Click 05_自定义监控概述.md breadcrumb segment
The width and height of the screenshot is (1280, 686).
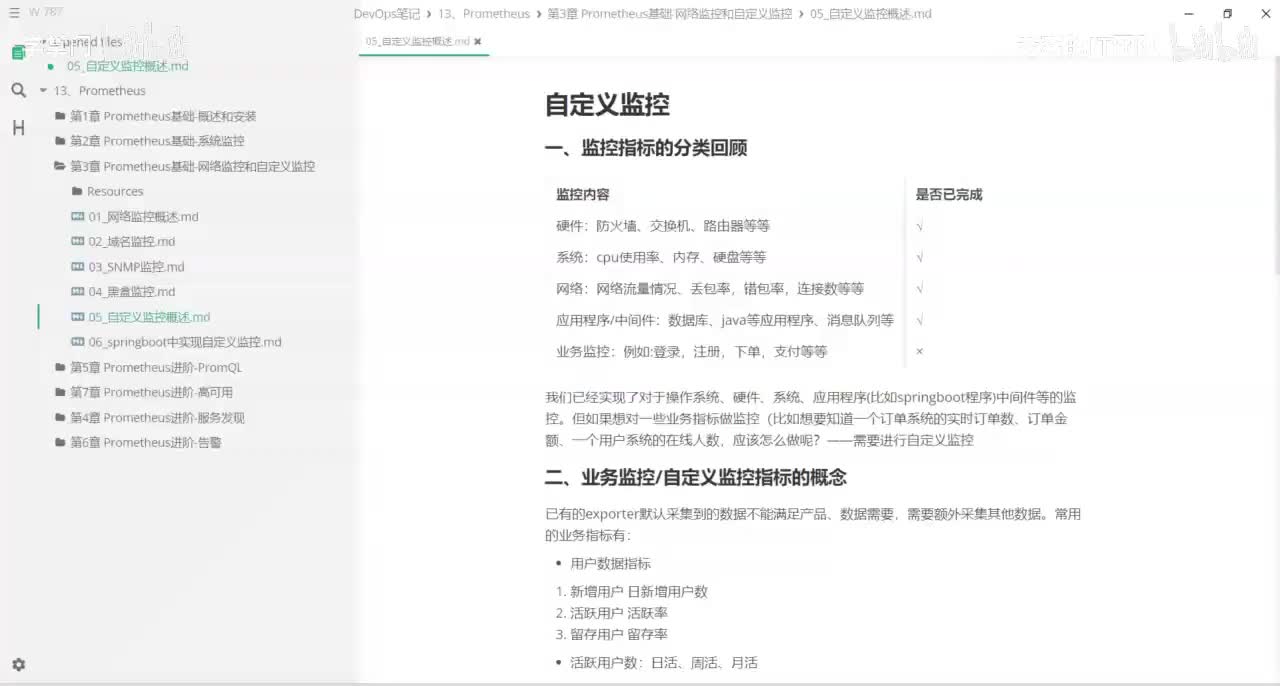[870, 14]
